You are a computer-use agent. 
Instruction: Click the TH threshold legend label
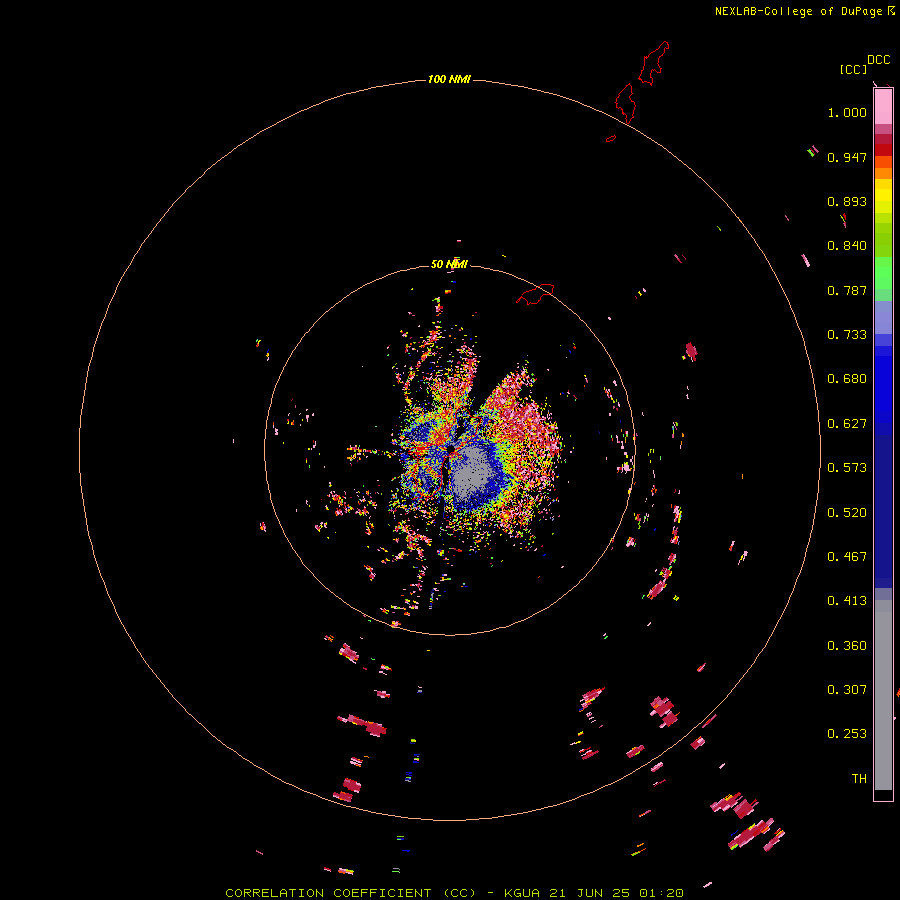pyautogui.click(x=859, y=779)
